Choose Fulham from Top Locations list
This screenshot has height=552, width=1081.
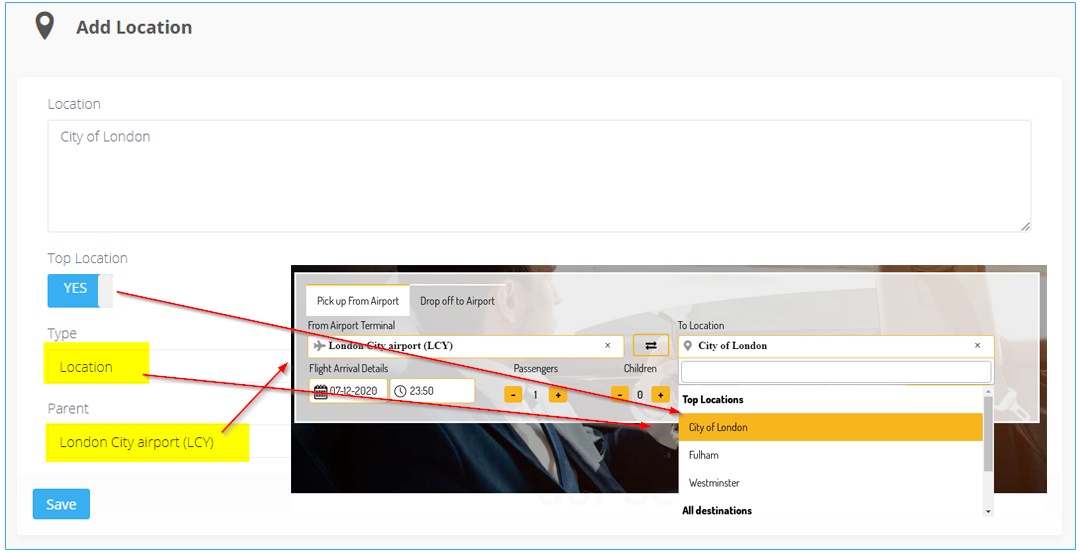(x=704, y=455)
